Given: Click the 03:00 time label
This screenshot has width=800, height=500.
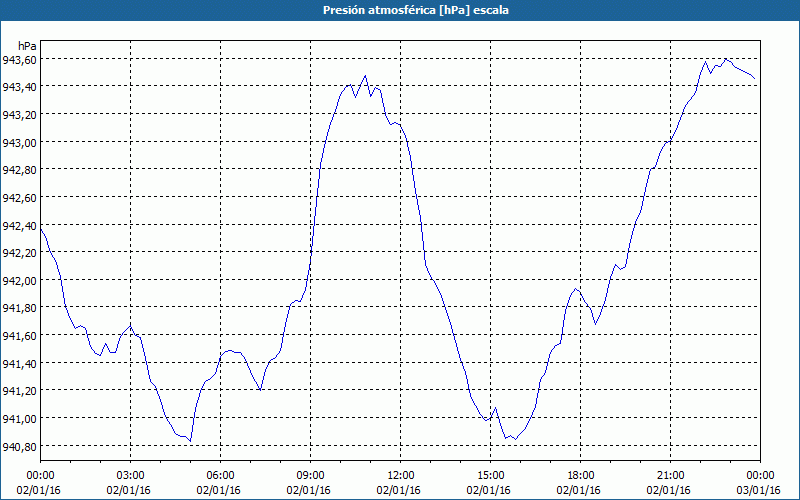Looking at the screenshot, I should coord(131,476).
